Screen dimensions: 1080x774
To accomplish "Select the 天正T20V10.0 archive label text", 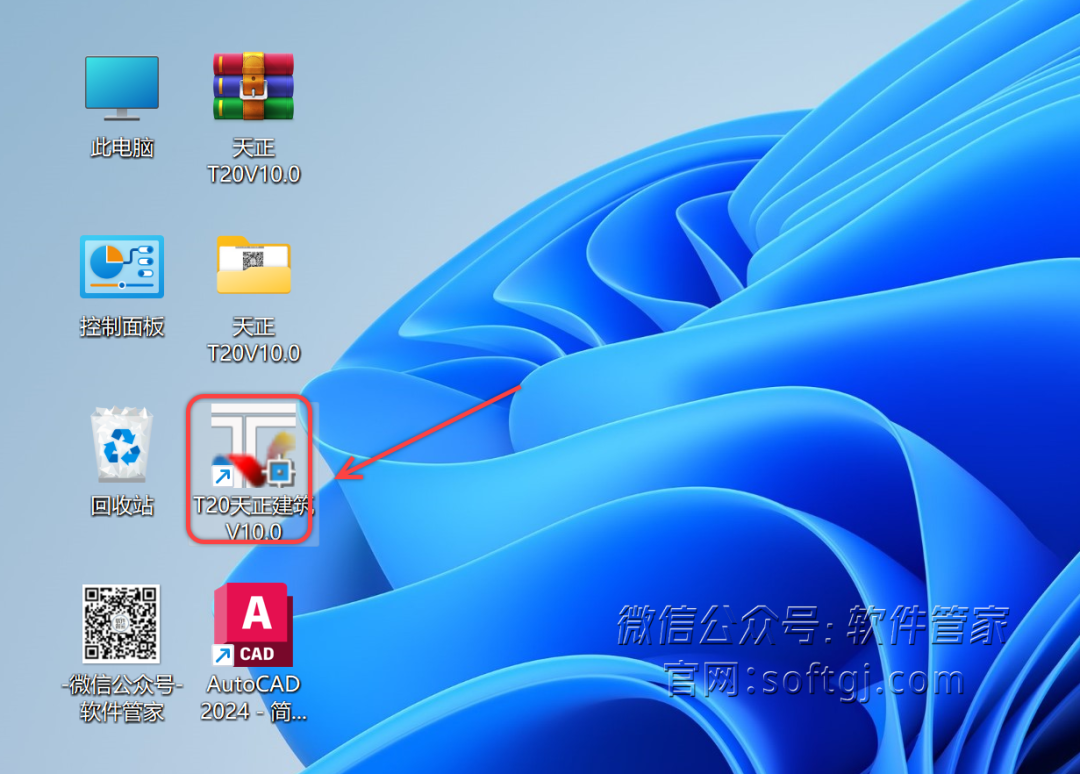I will [252, 160].
